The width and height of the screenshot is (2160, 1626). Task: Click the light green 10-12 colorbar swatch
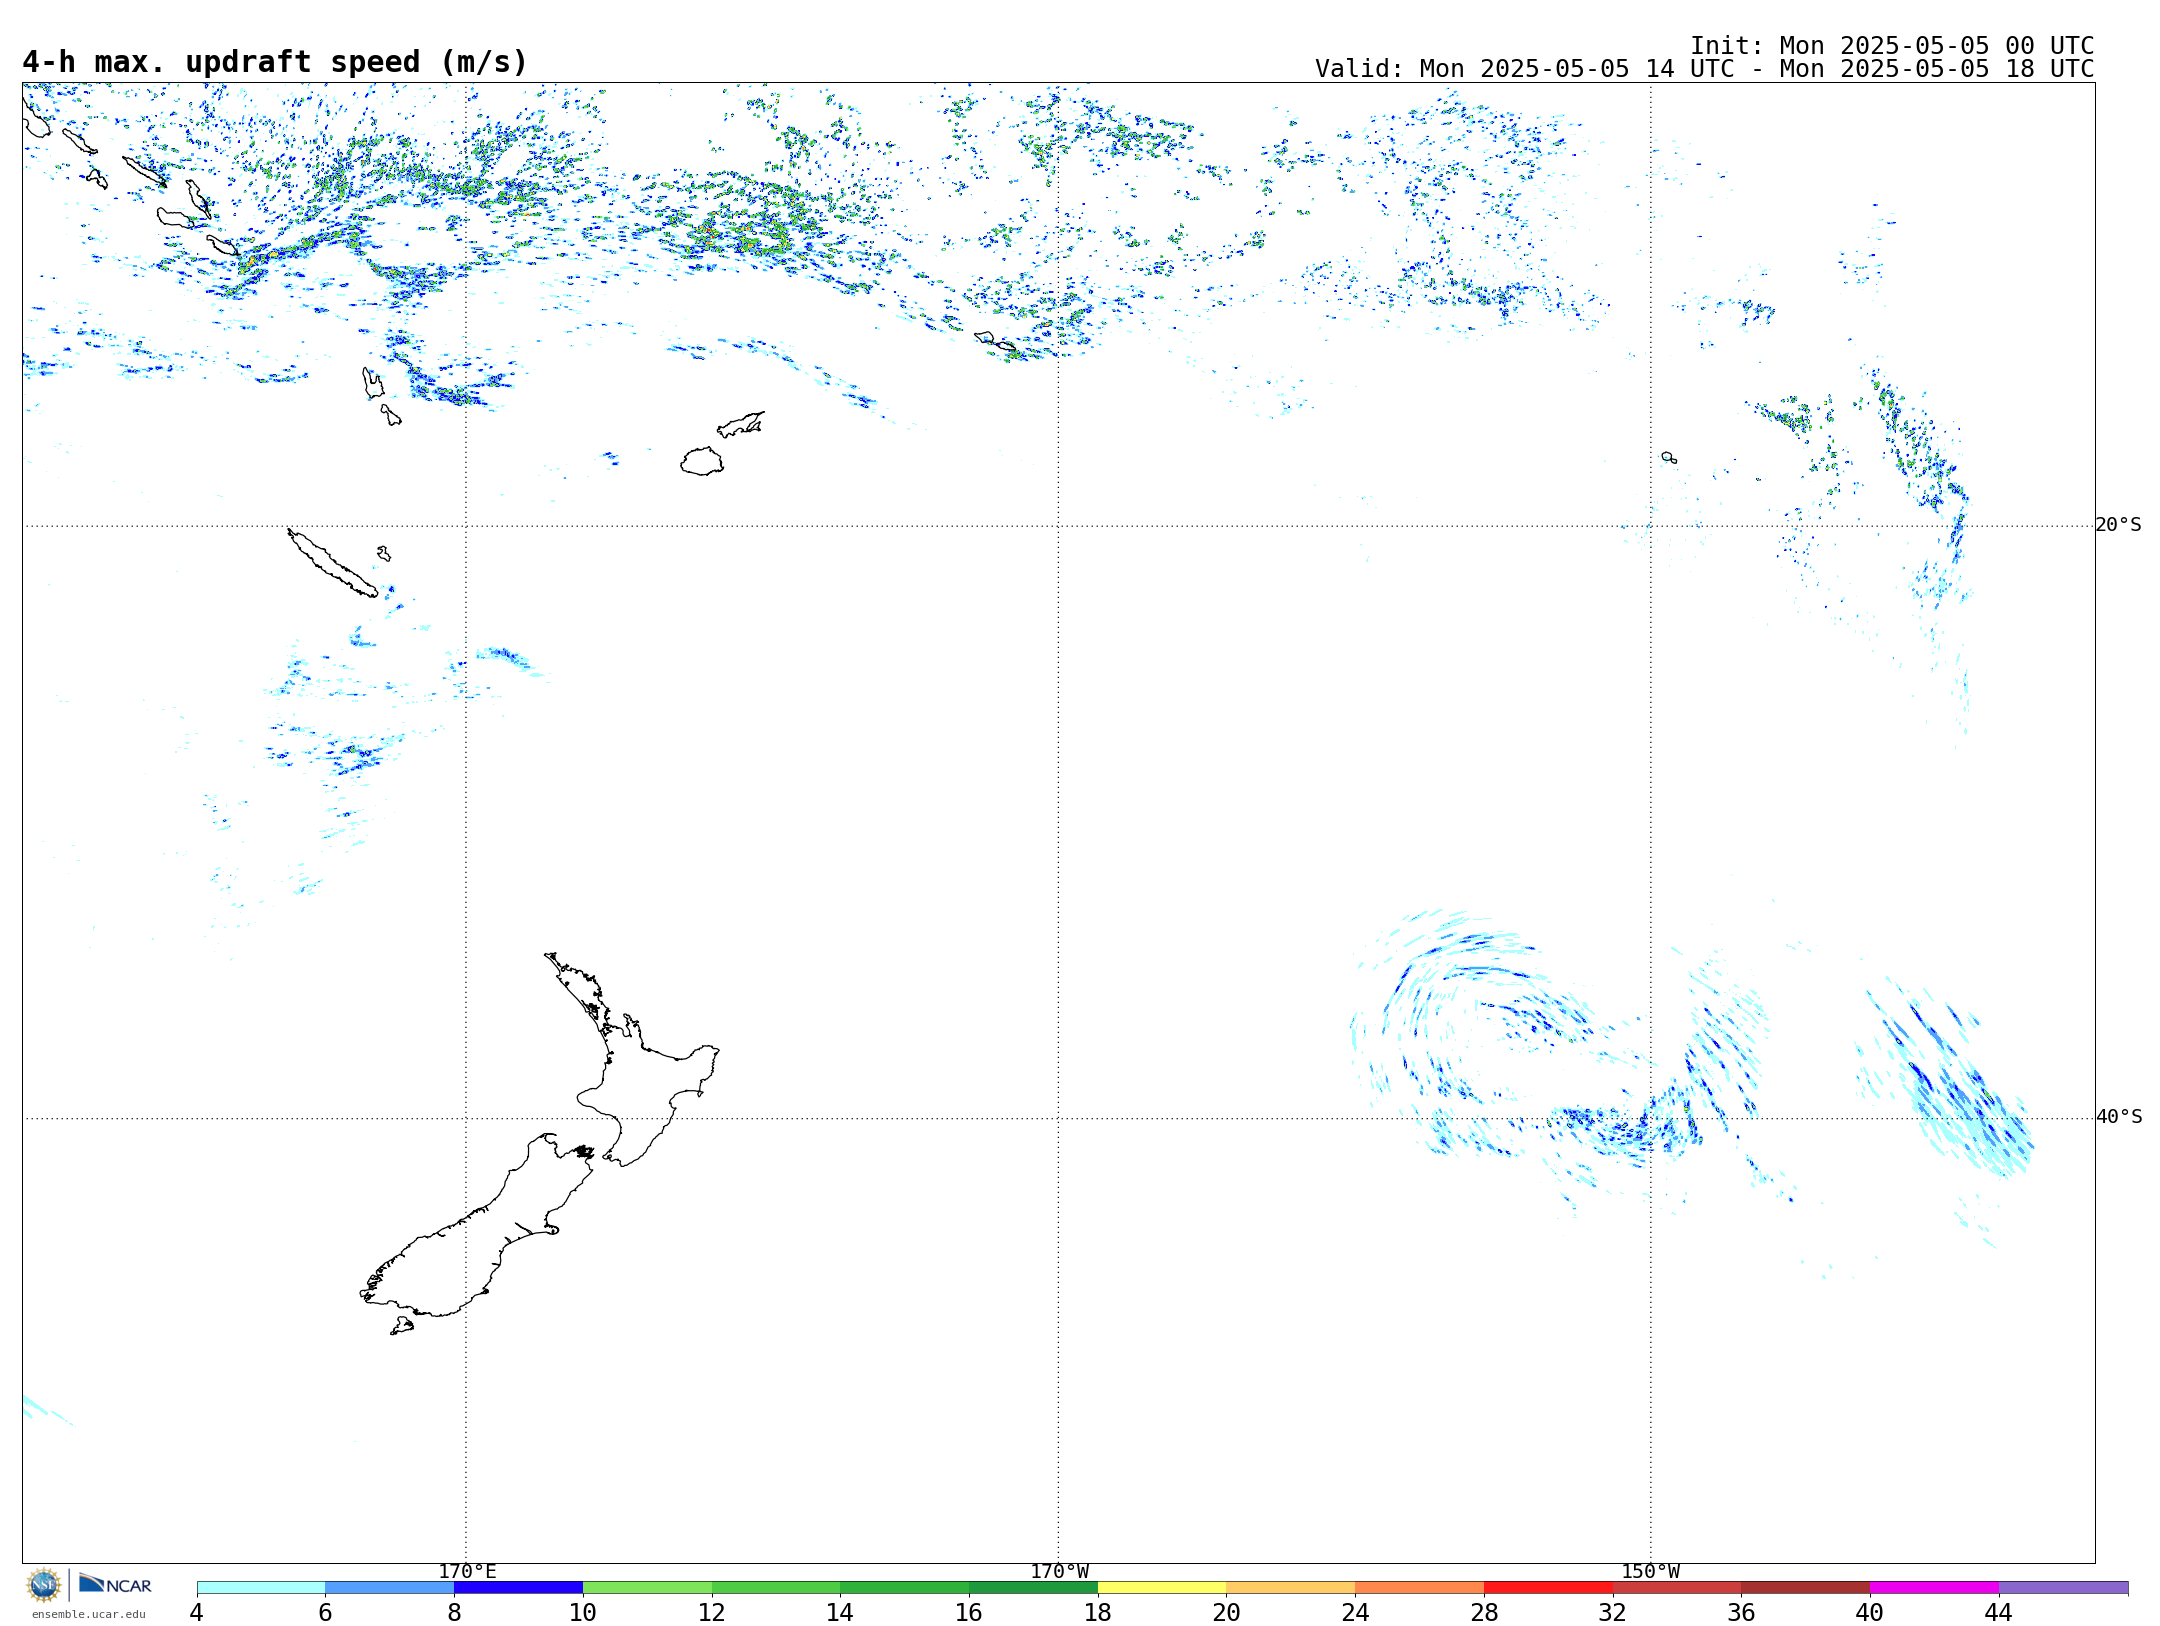(x=647, y=1587)
